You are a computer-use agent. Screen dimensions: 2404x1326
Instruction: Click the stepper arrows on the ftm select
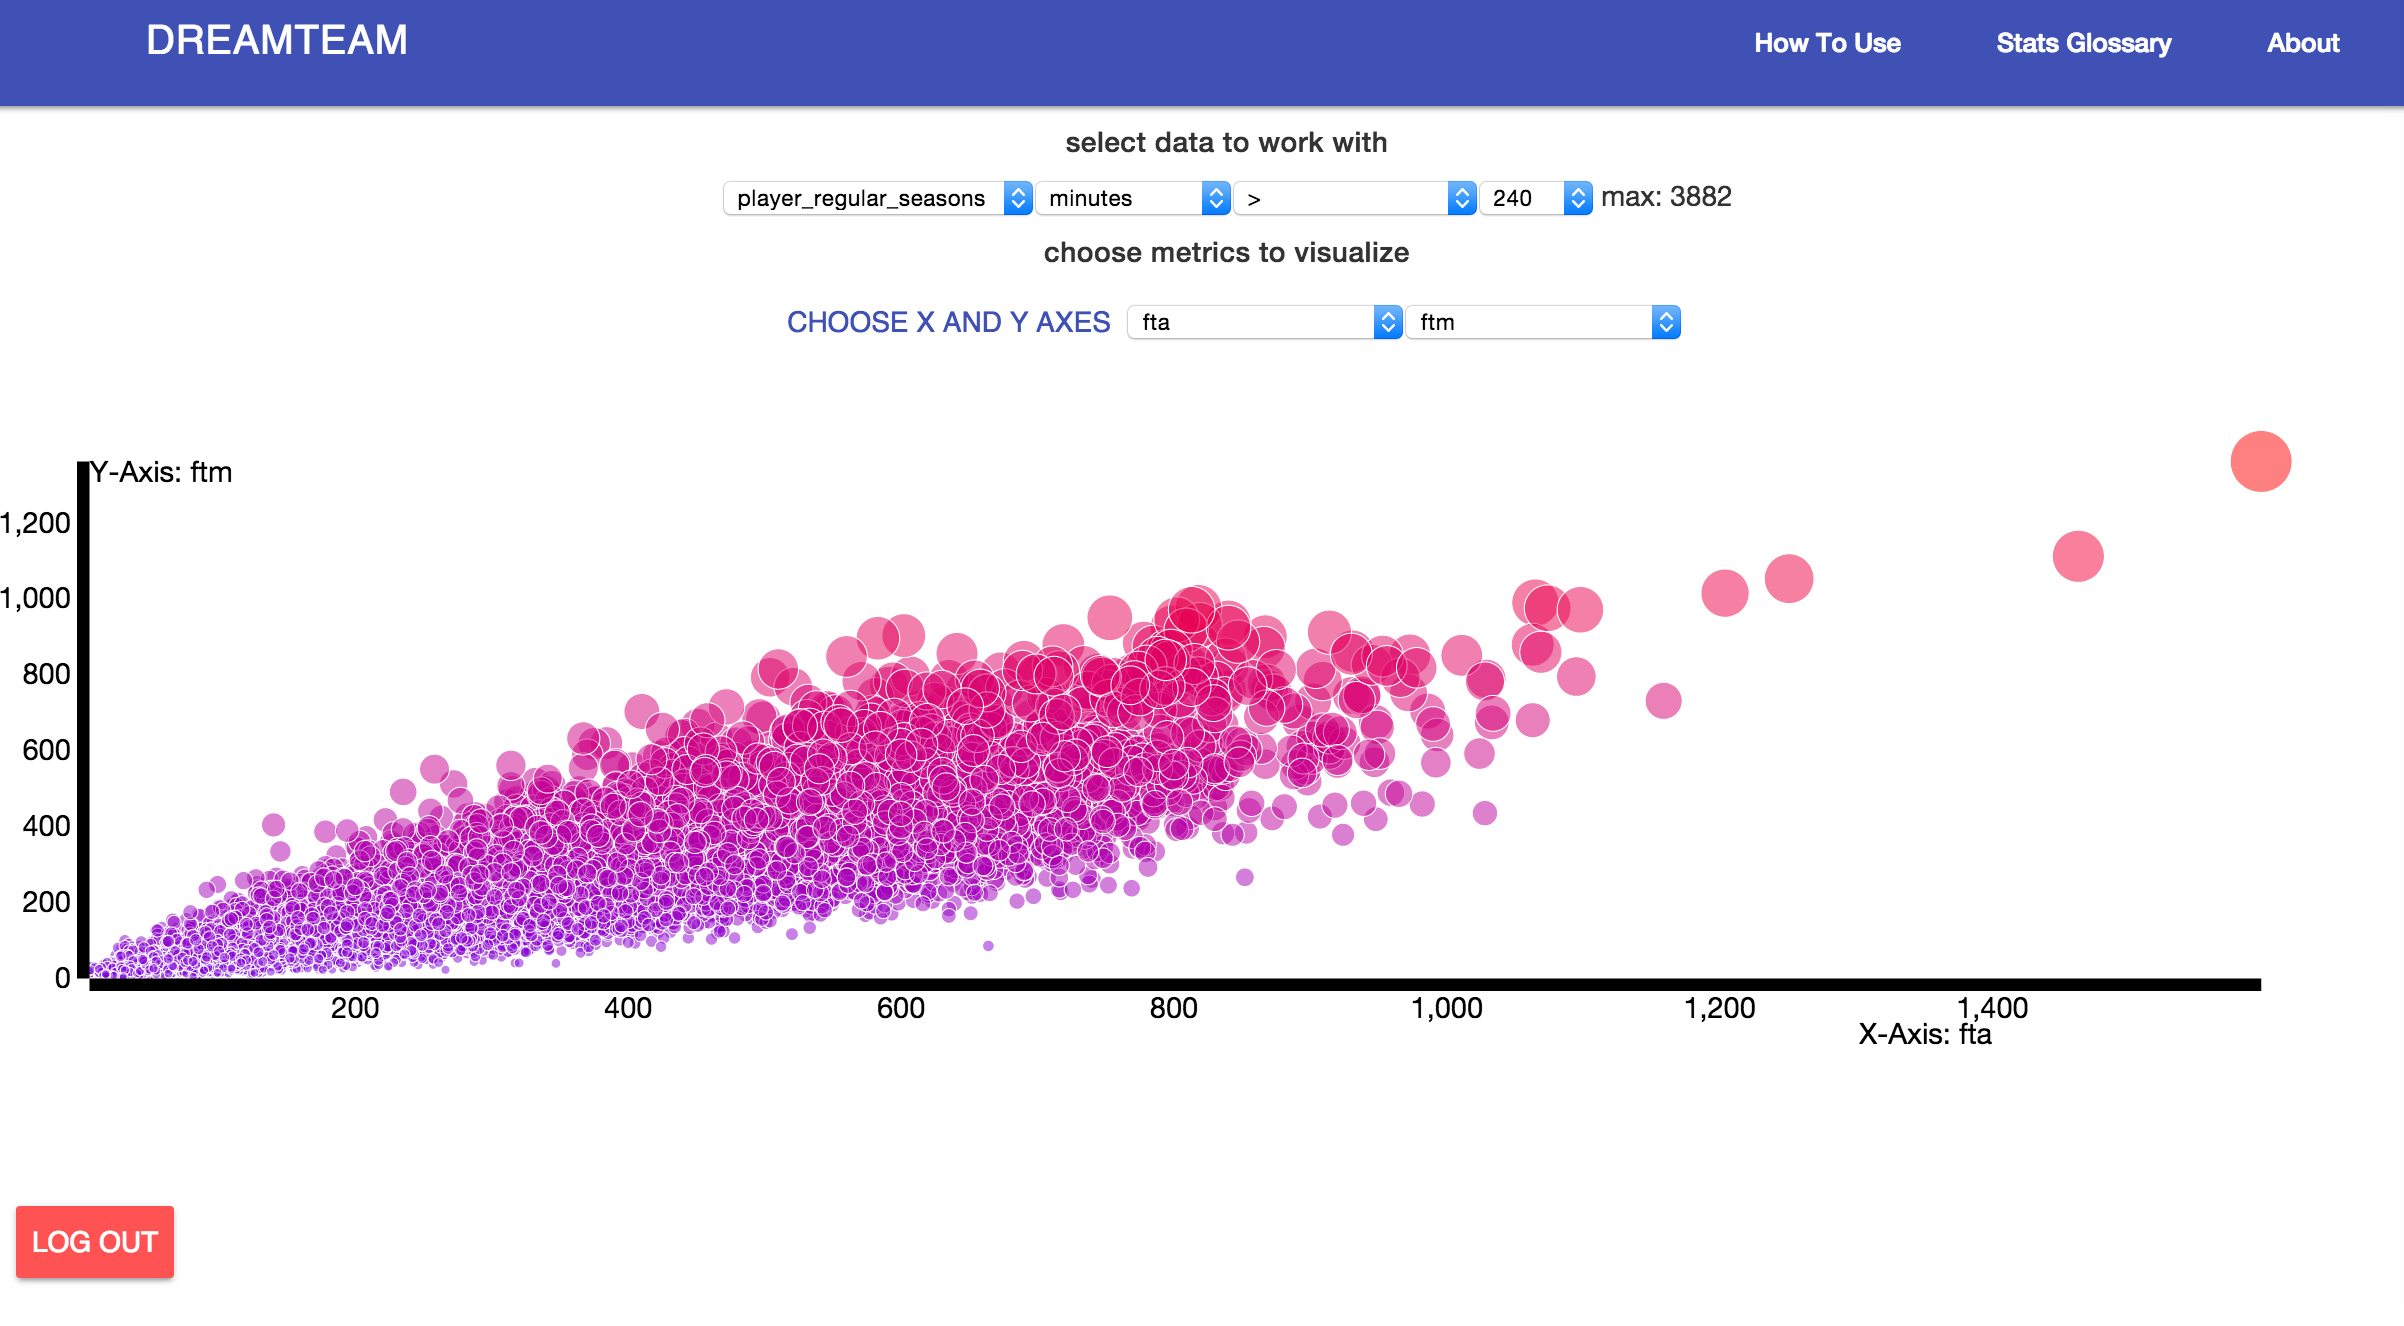pos(1666,322)
